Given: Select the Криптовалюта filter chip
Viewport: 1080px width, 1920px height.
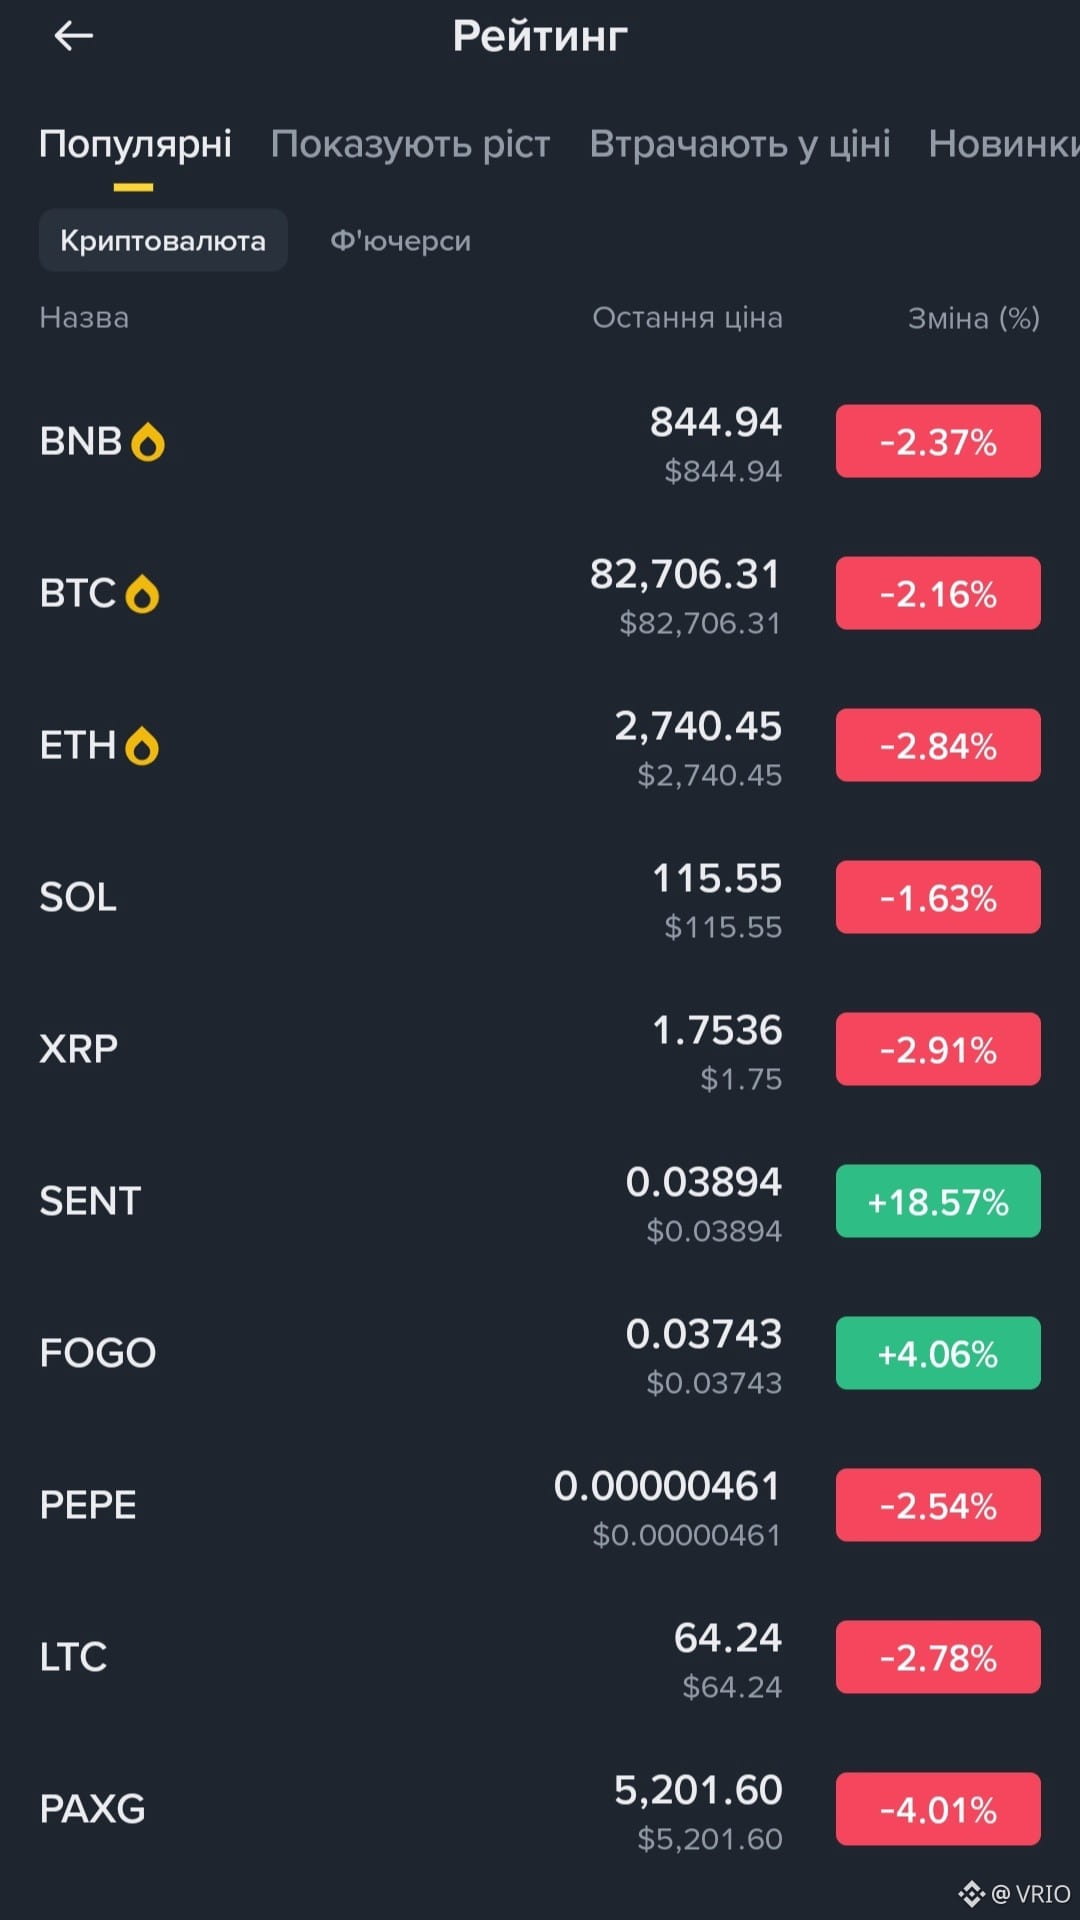Looking at the screenshot, I should 163,241.
